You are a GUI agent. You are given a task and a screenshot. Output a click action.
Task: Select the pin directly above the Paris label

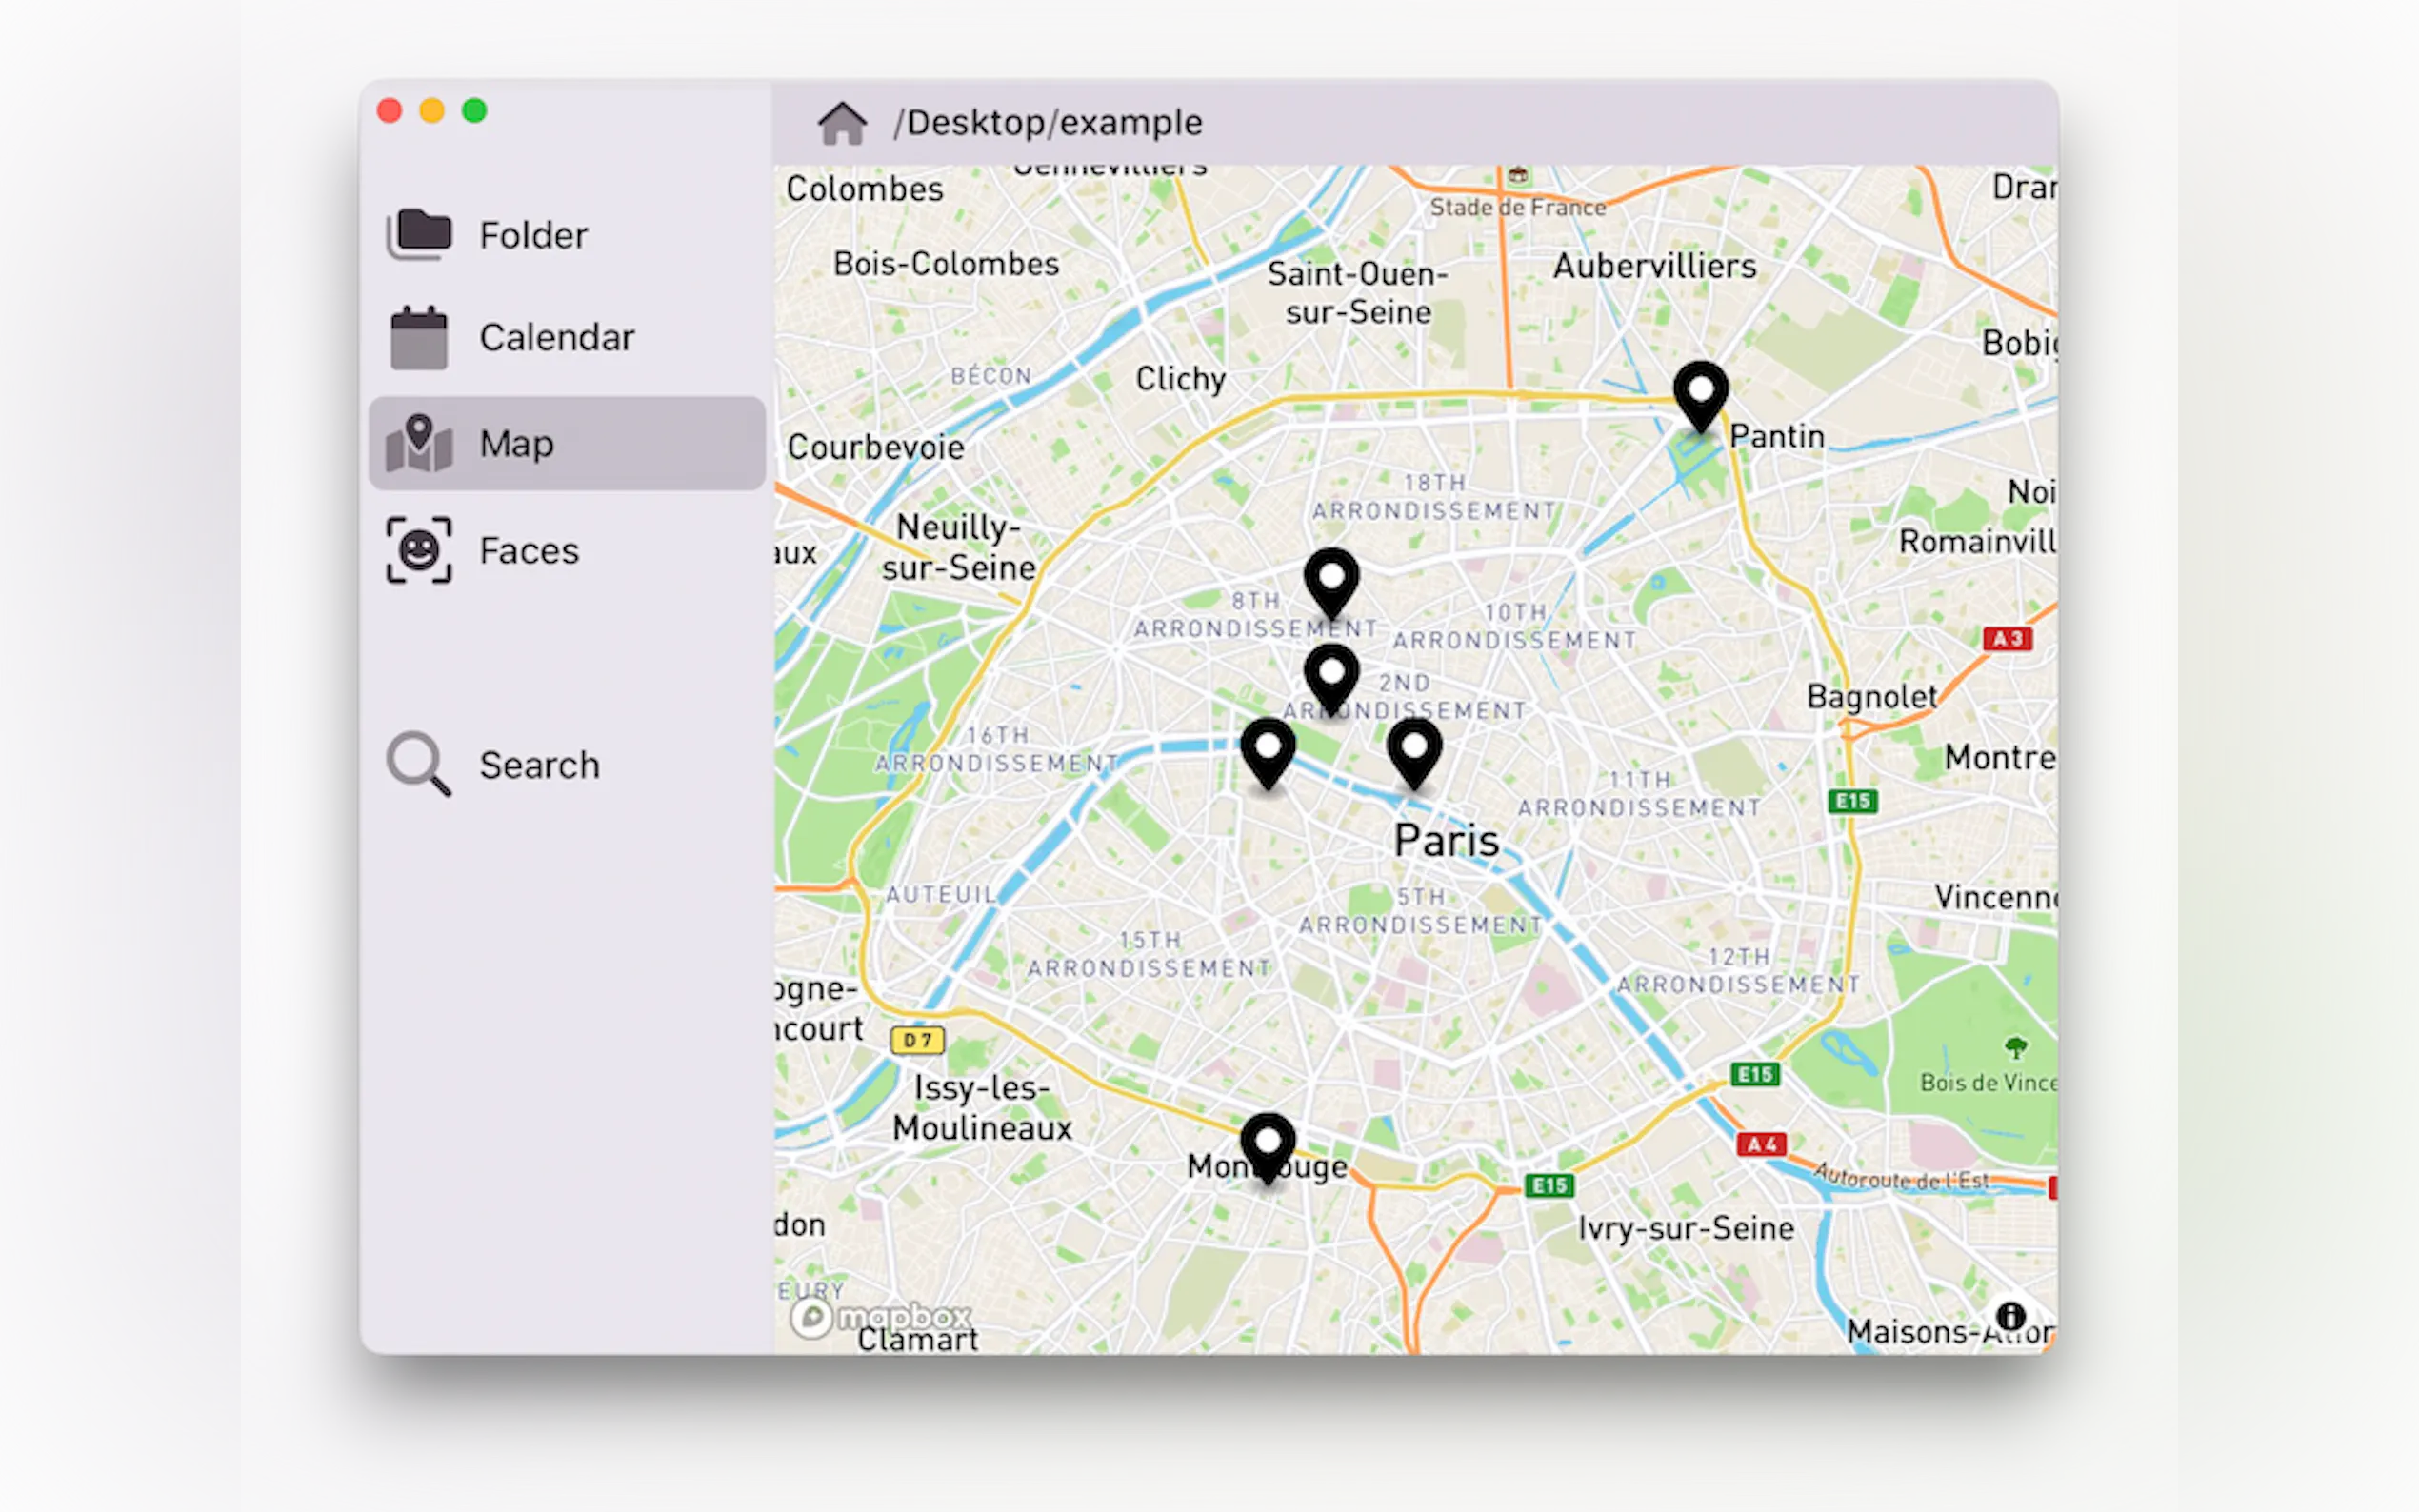coord(1414,754)
